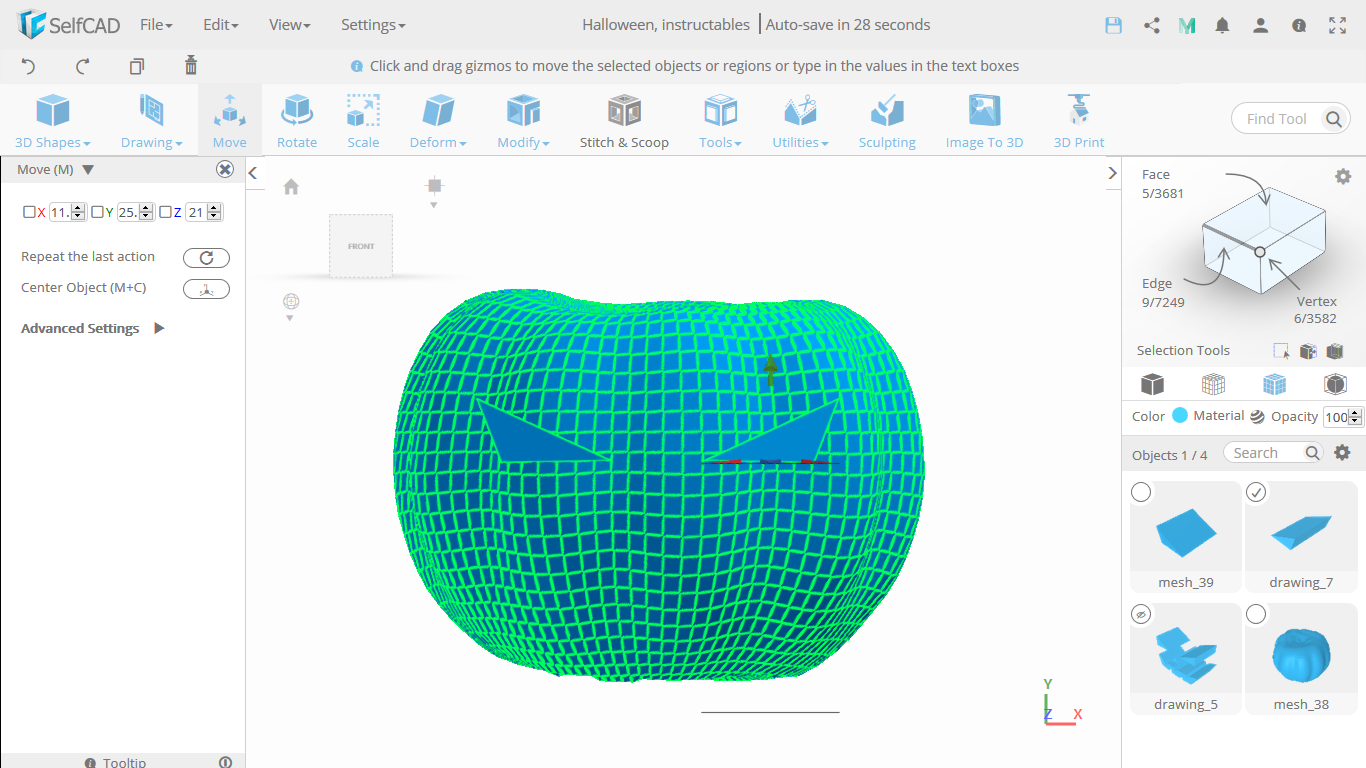Viewport: 1366px width, 768px height.
Task: Expand the right panel arrow
Action: pyautogui.click(x=1112, y=173)
